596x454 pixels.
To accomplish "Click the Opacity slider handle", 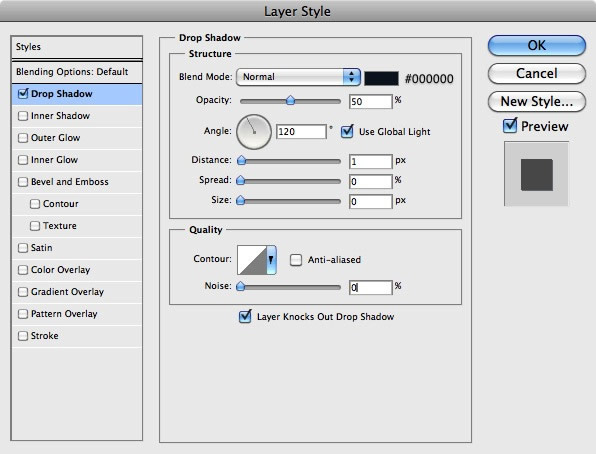I will (290, 100).
